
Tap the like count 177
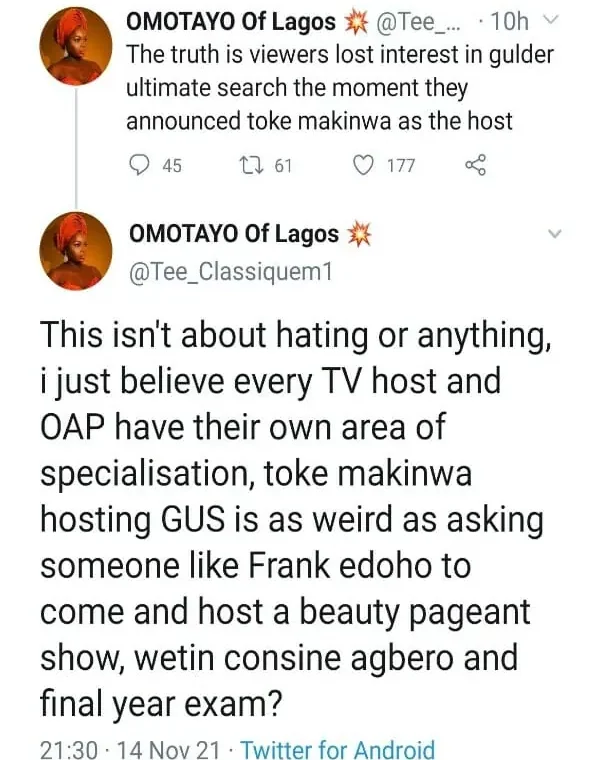tap(400, 166)
